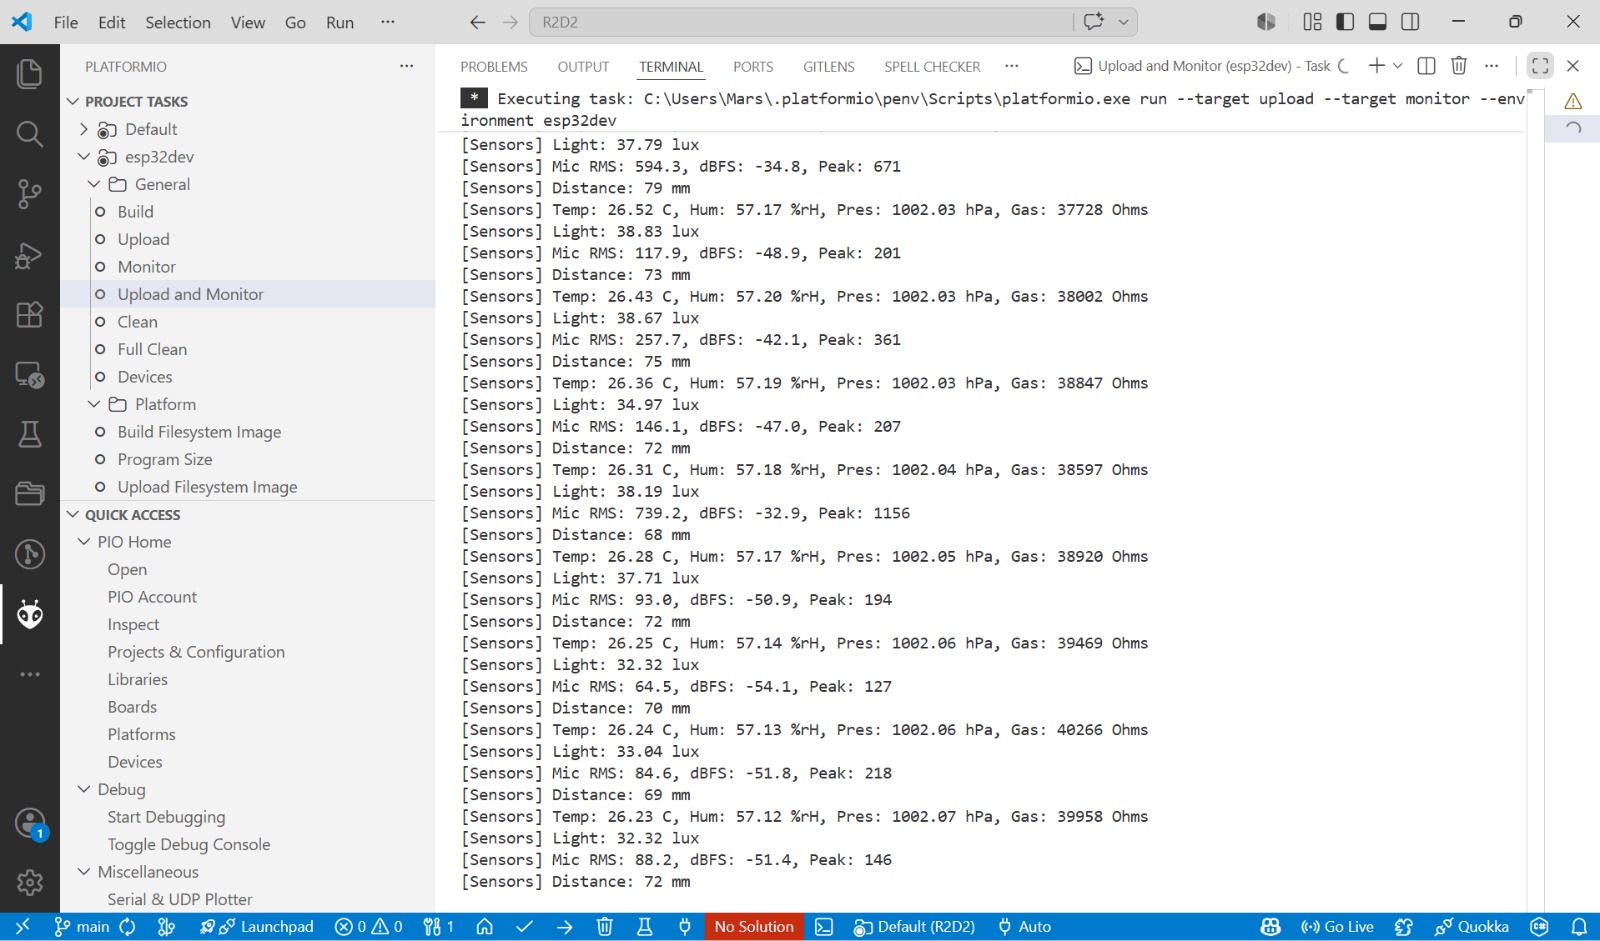Open Source Control view

click(29, 194)
